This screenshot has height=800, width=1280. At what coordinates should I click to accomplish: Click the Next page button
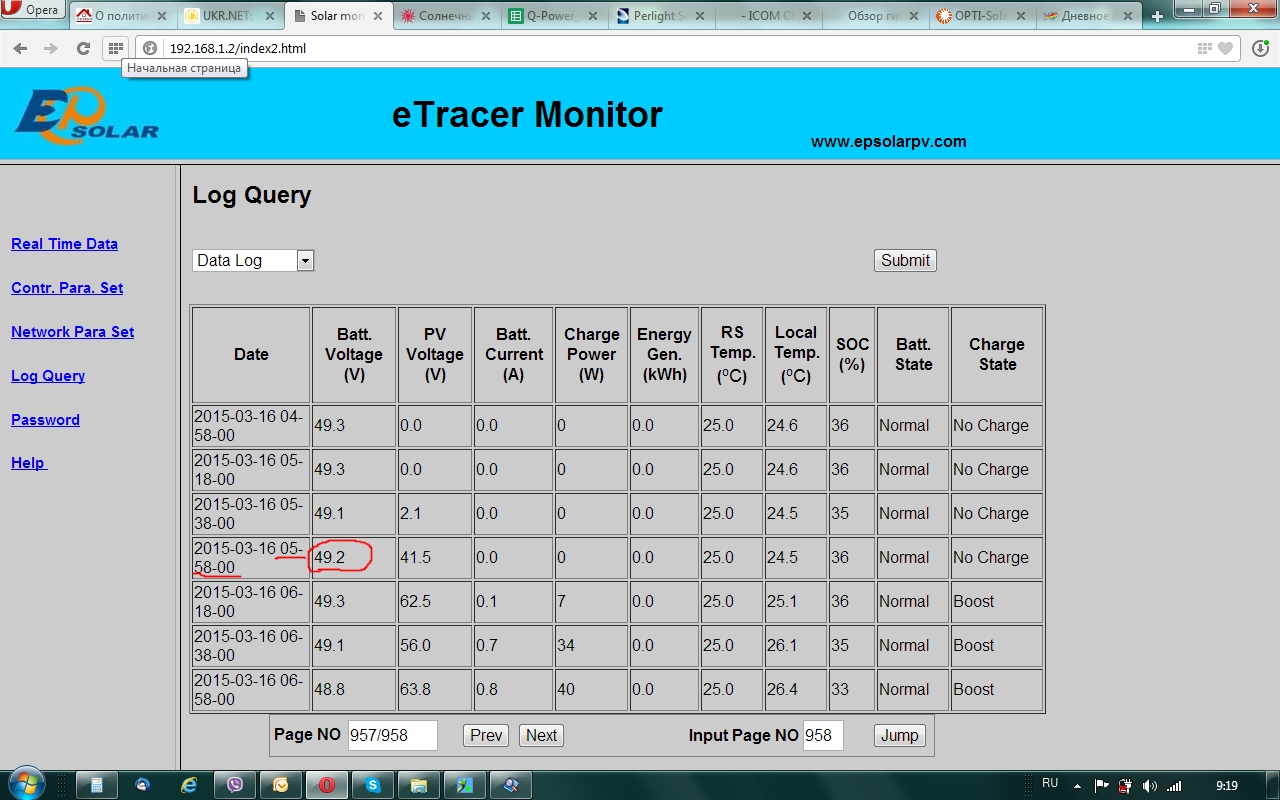tap(541, 735)
